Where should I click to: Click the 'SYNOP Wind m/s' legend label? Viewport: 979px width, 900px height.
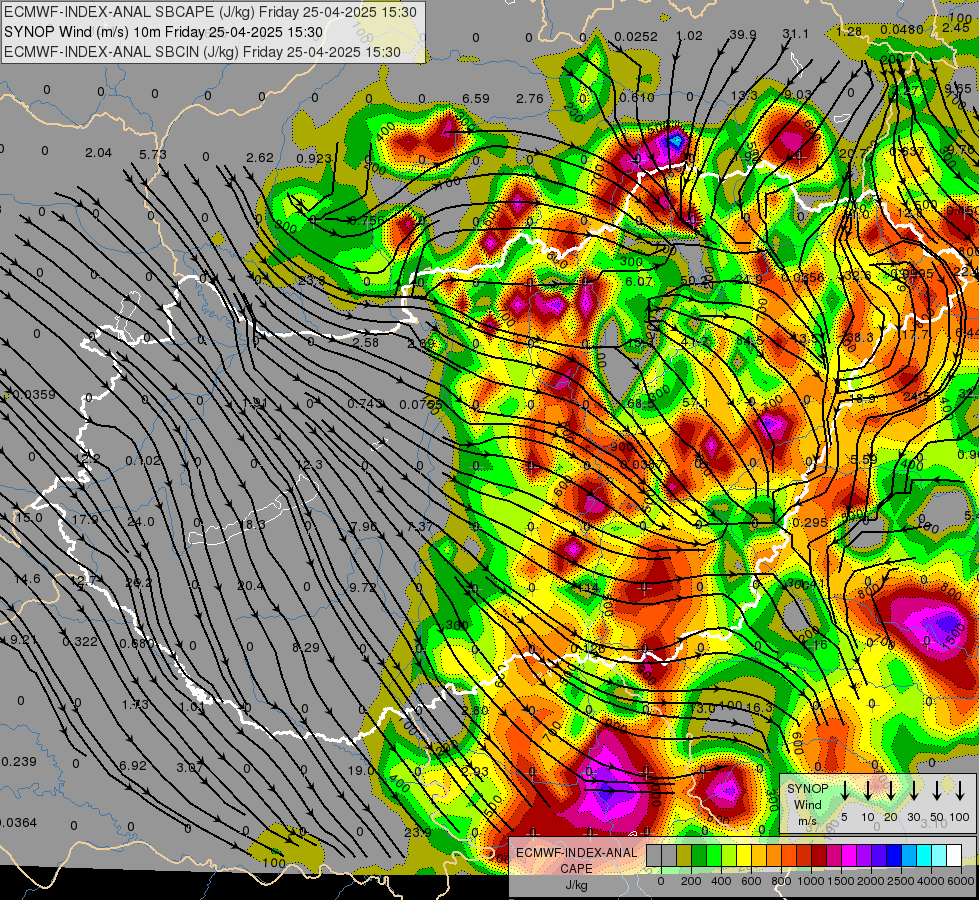coord(807,804)
